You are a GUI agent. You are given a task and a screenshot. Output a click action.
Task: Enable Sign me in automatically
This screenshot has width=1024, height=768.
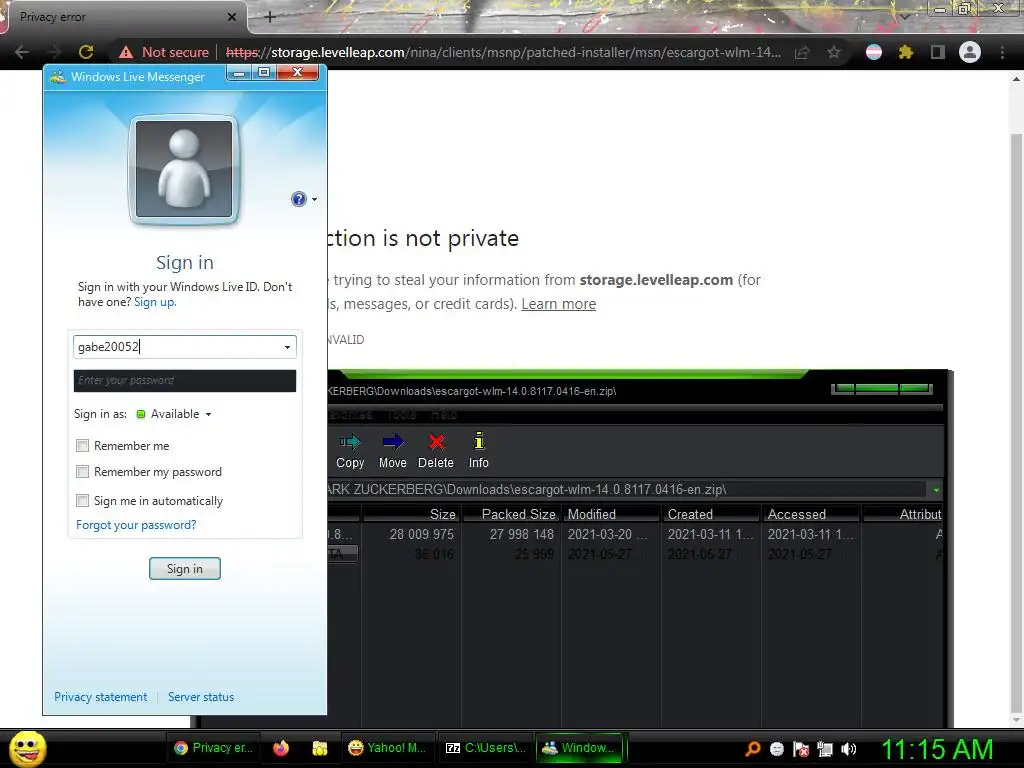click(x=82, y=500)
